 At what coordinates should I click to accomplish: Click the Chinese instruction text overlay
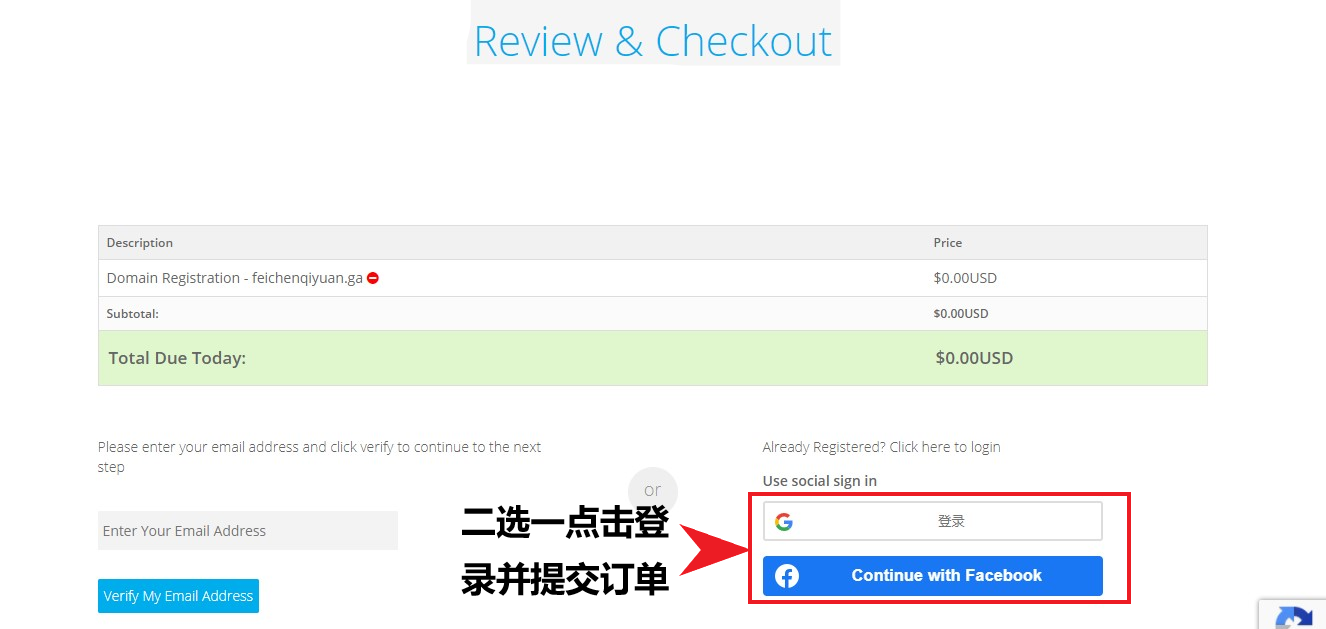tap(565, 551)
